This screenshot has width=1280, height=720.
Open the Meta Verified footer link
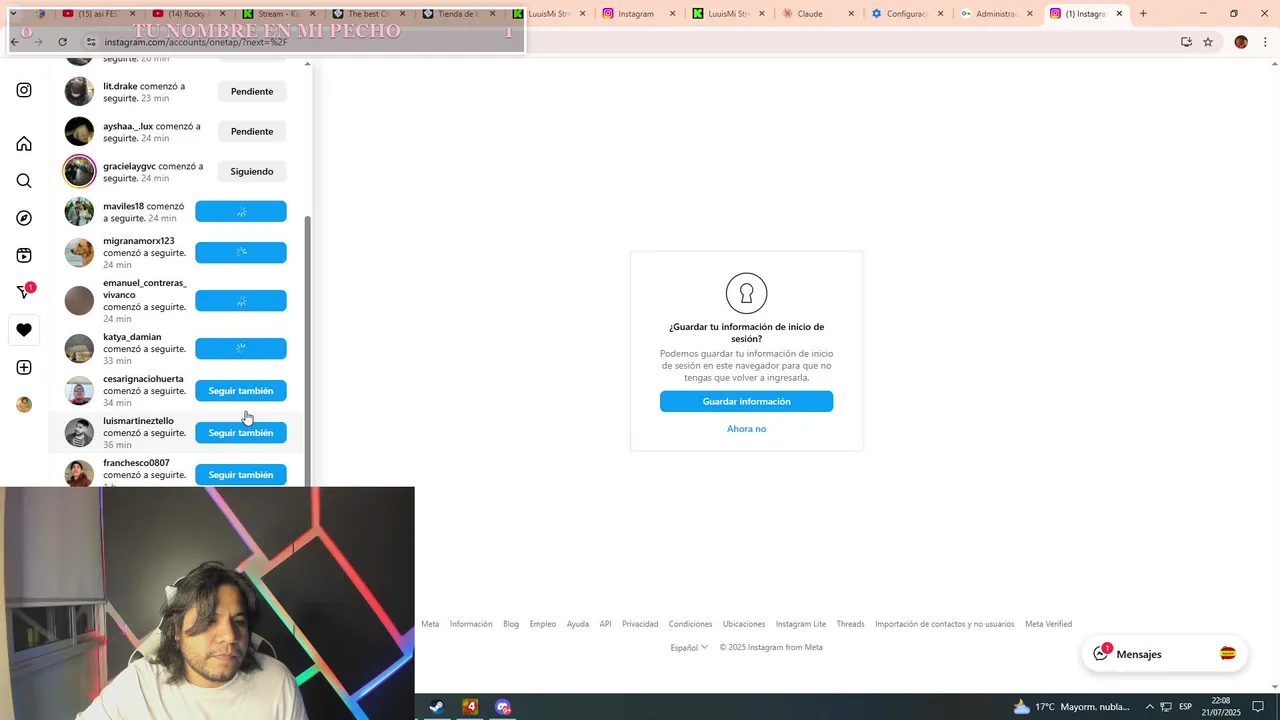point(1048,624)
